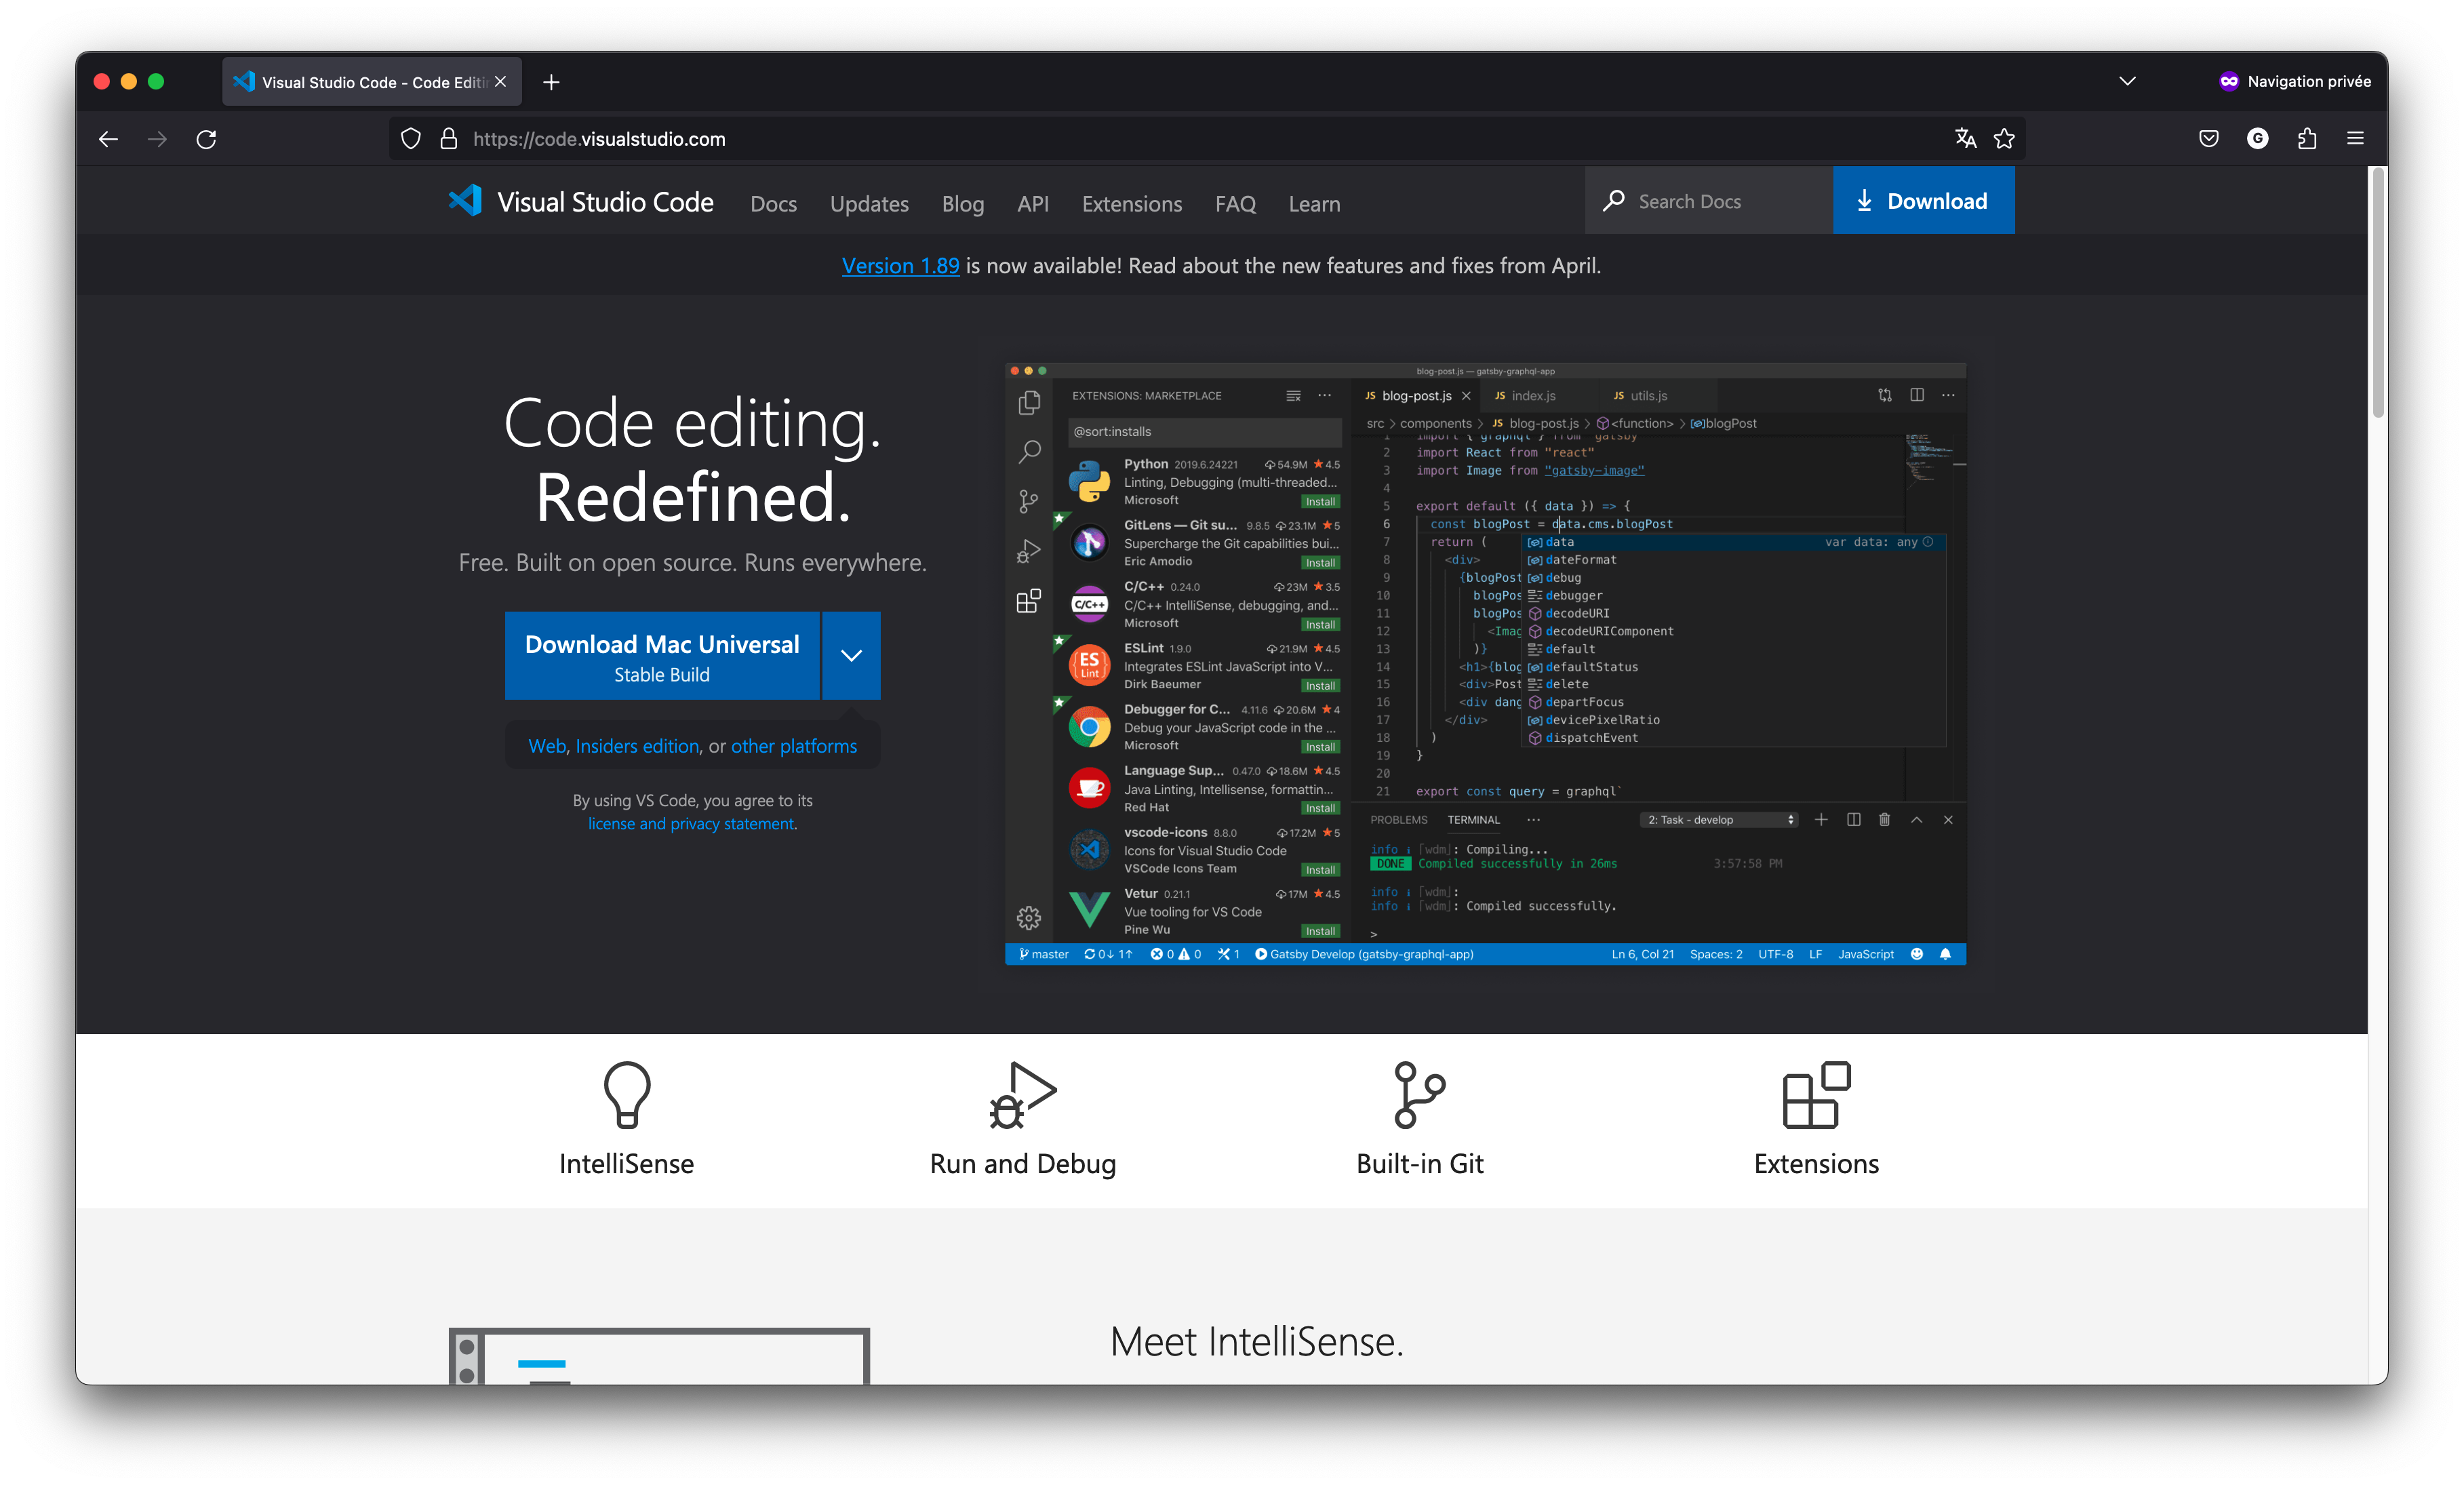
Task: Click the Navigation privée indicator
Action: tap(2294, 81)
